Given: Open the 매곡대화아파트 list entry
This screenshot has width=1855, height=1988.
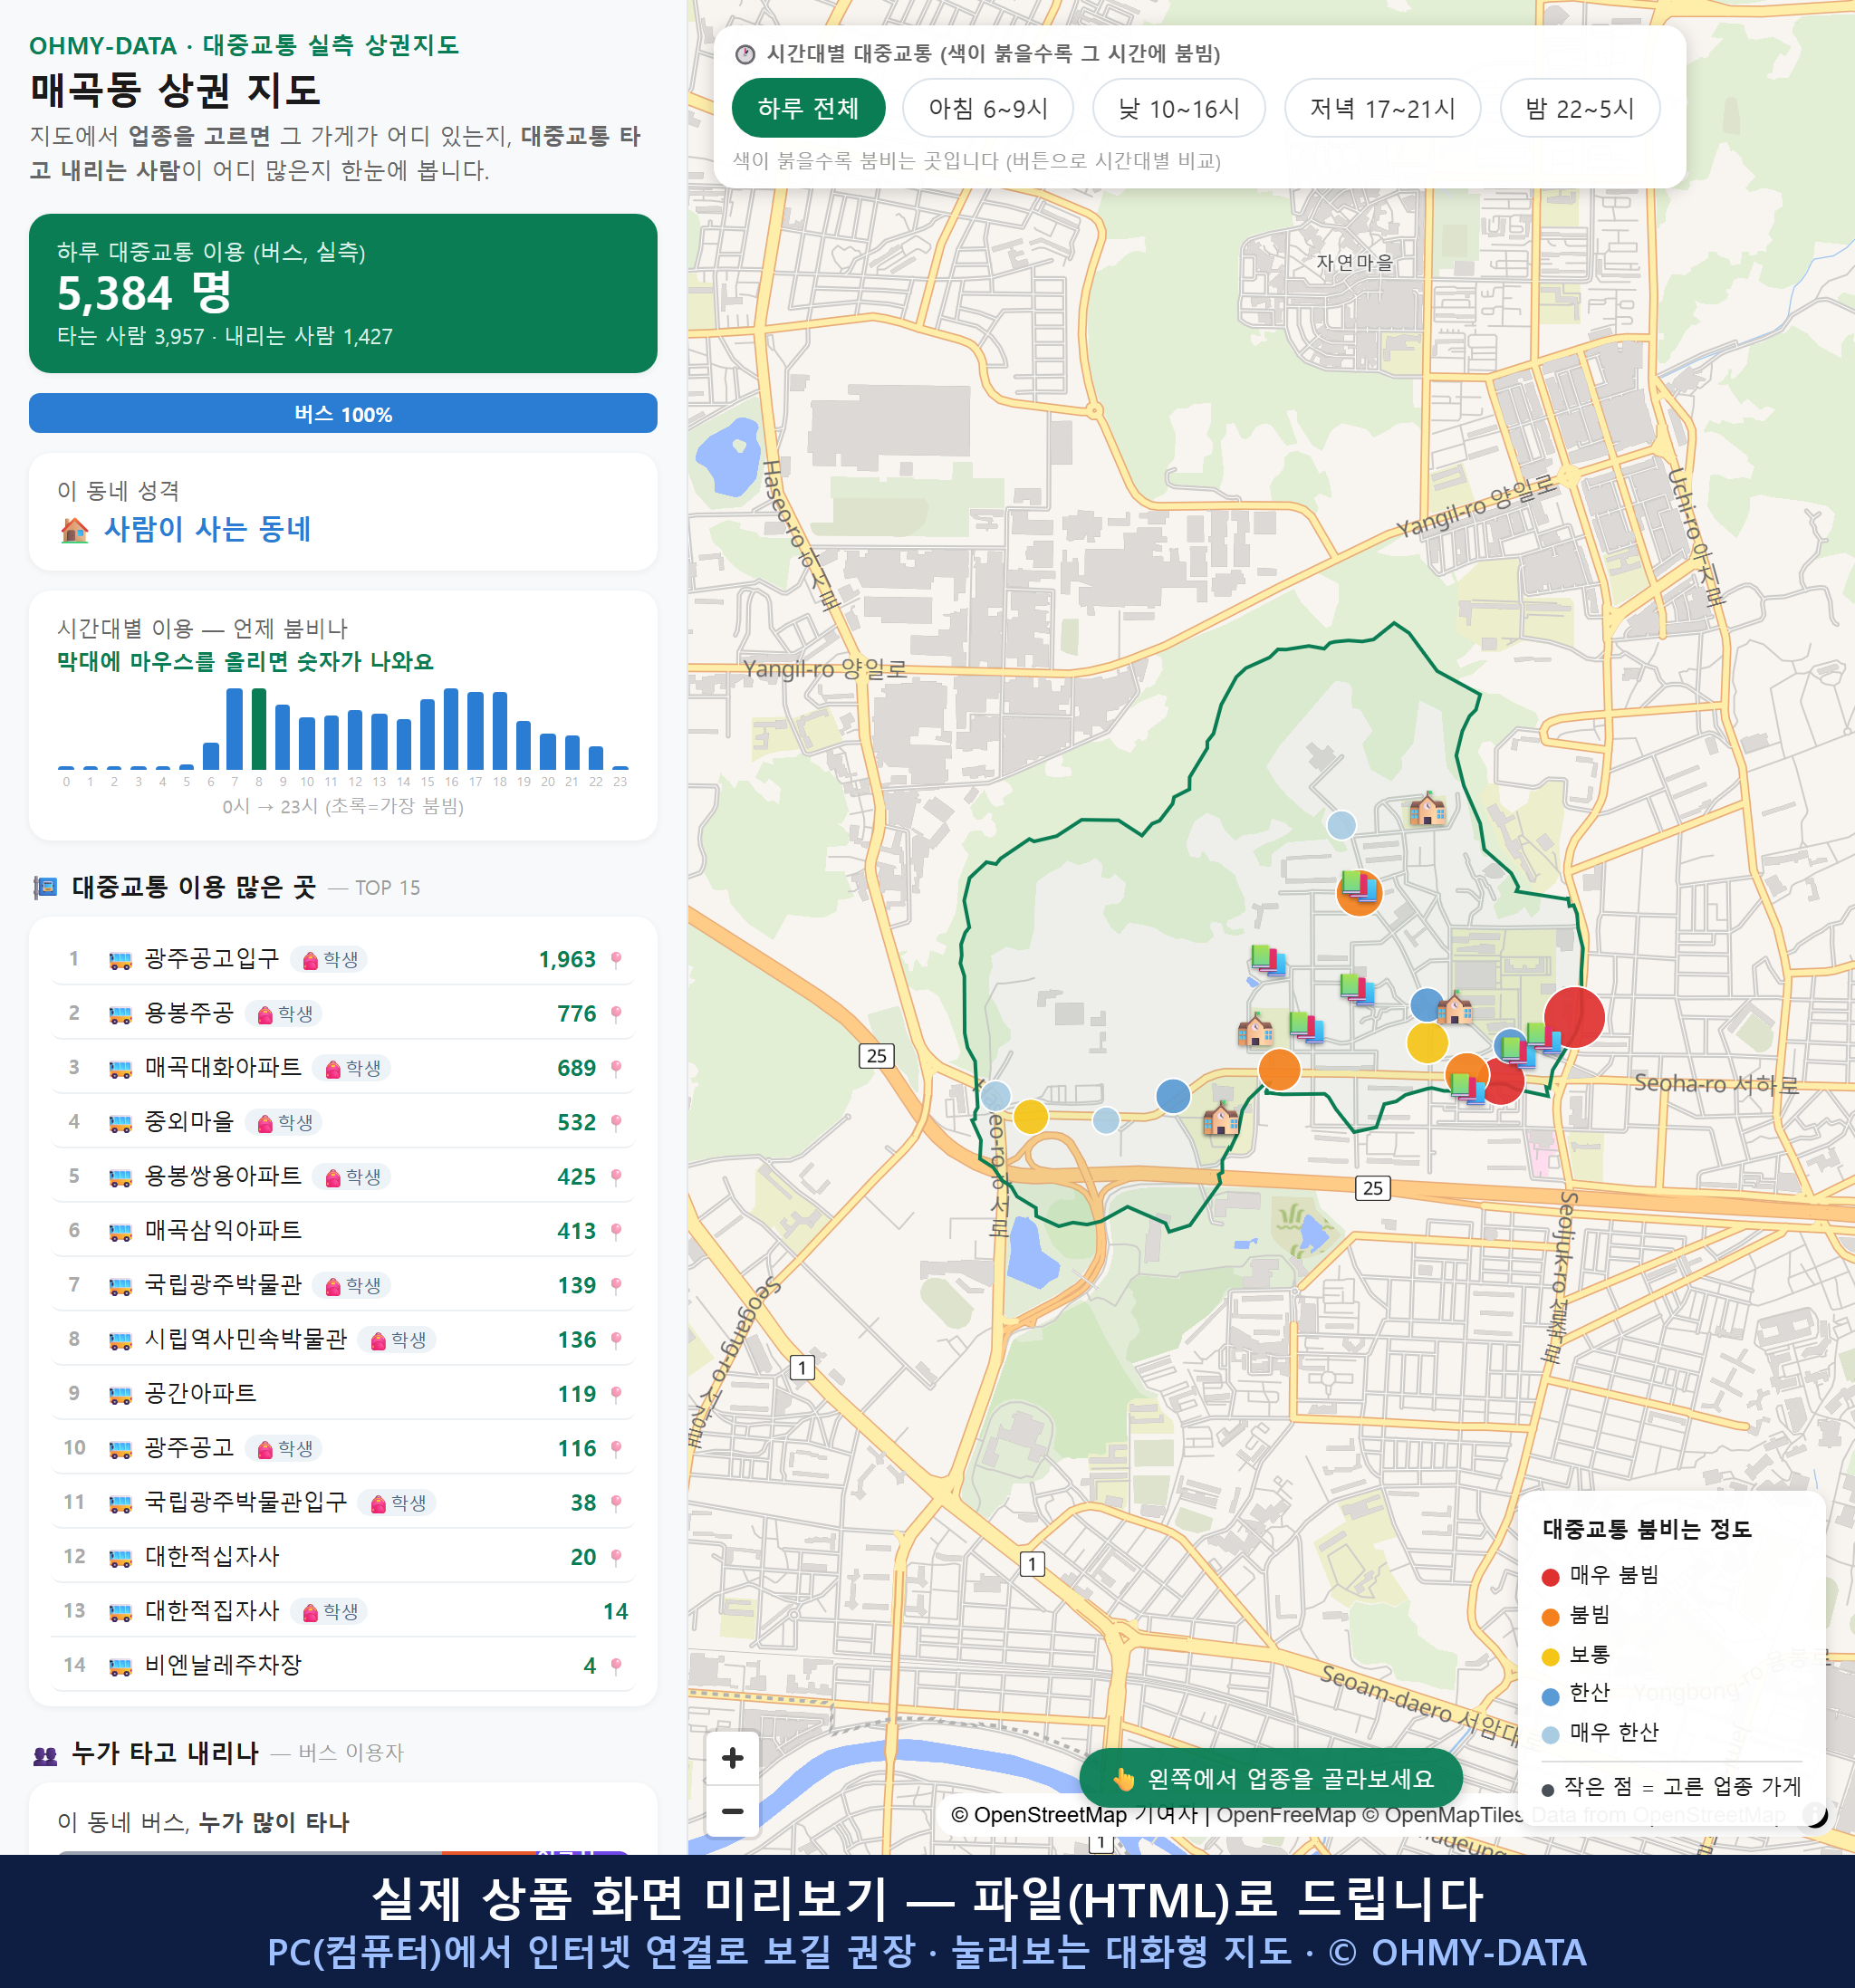Looking at the screenshot, I should (x=343, y=1068).
